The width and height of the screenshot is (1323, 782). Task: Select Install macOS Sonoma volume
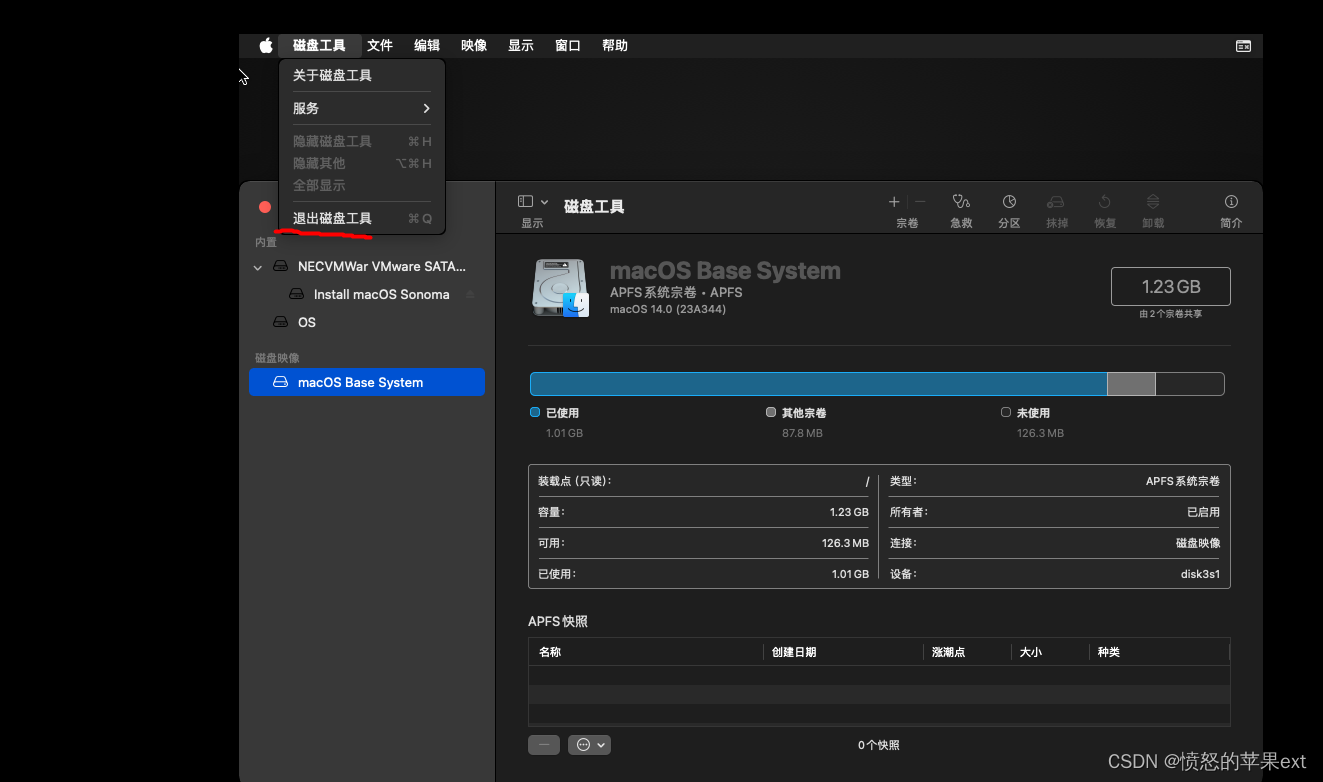coord(367,294)
